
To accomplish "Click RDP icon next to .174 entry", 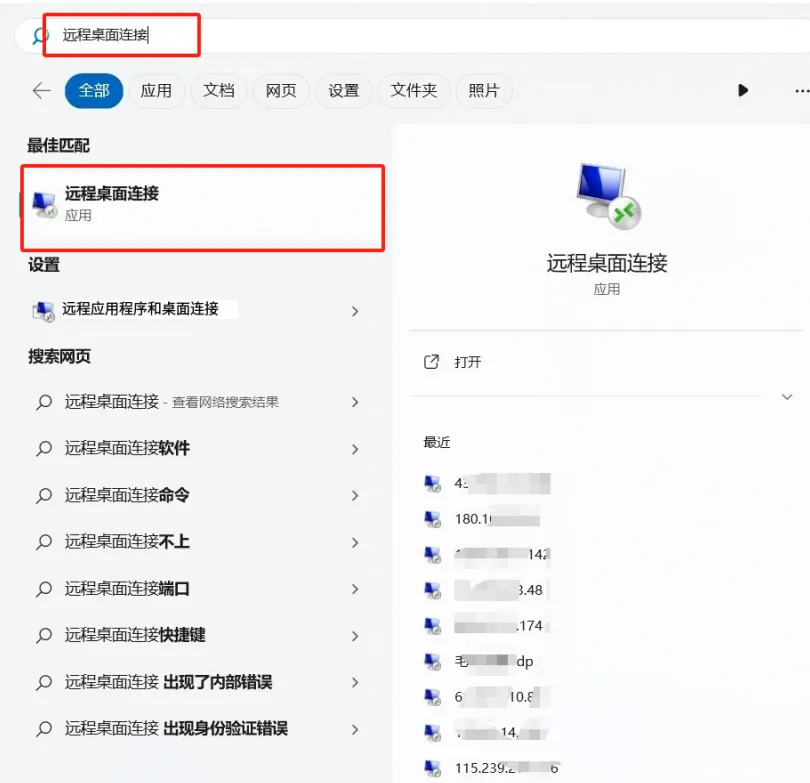I will 432,625.
